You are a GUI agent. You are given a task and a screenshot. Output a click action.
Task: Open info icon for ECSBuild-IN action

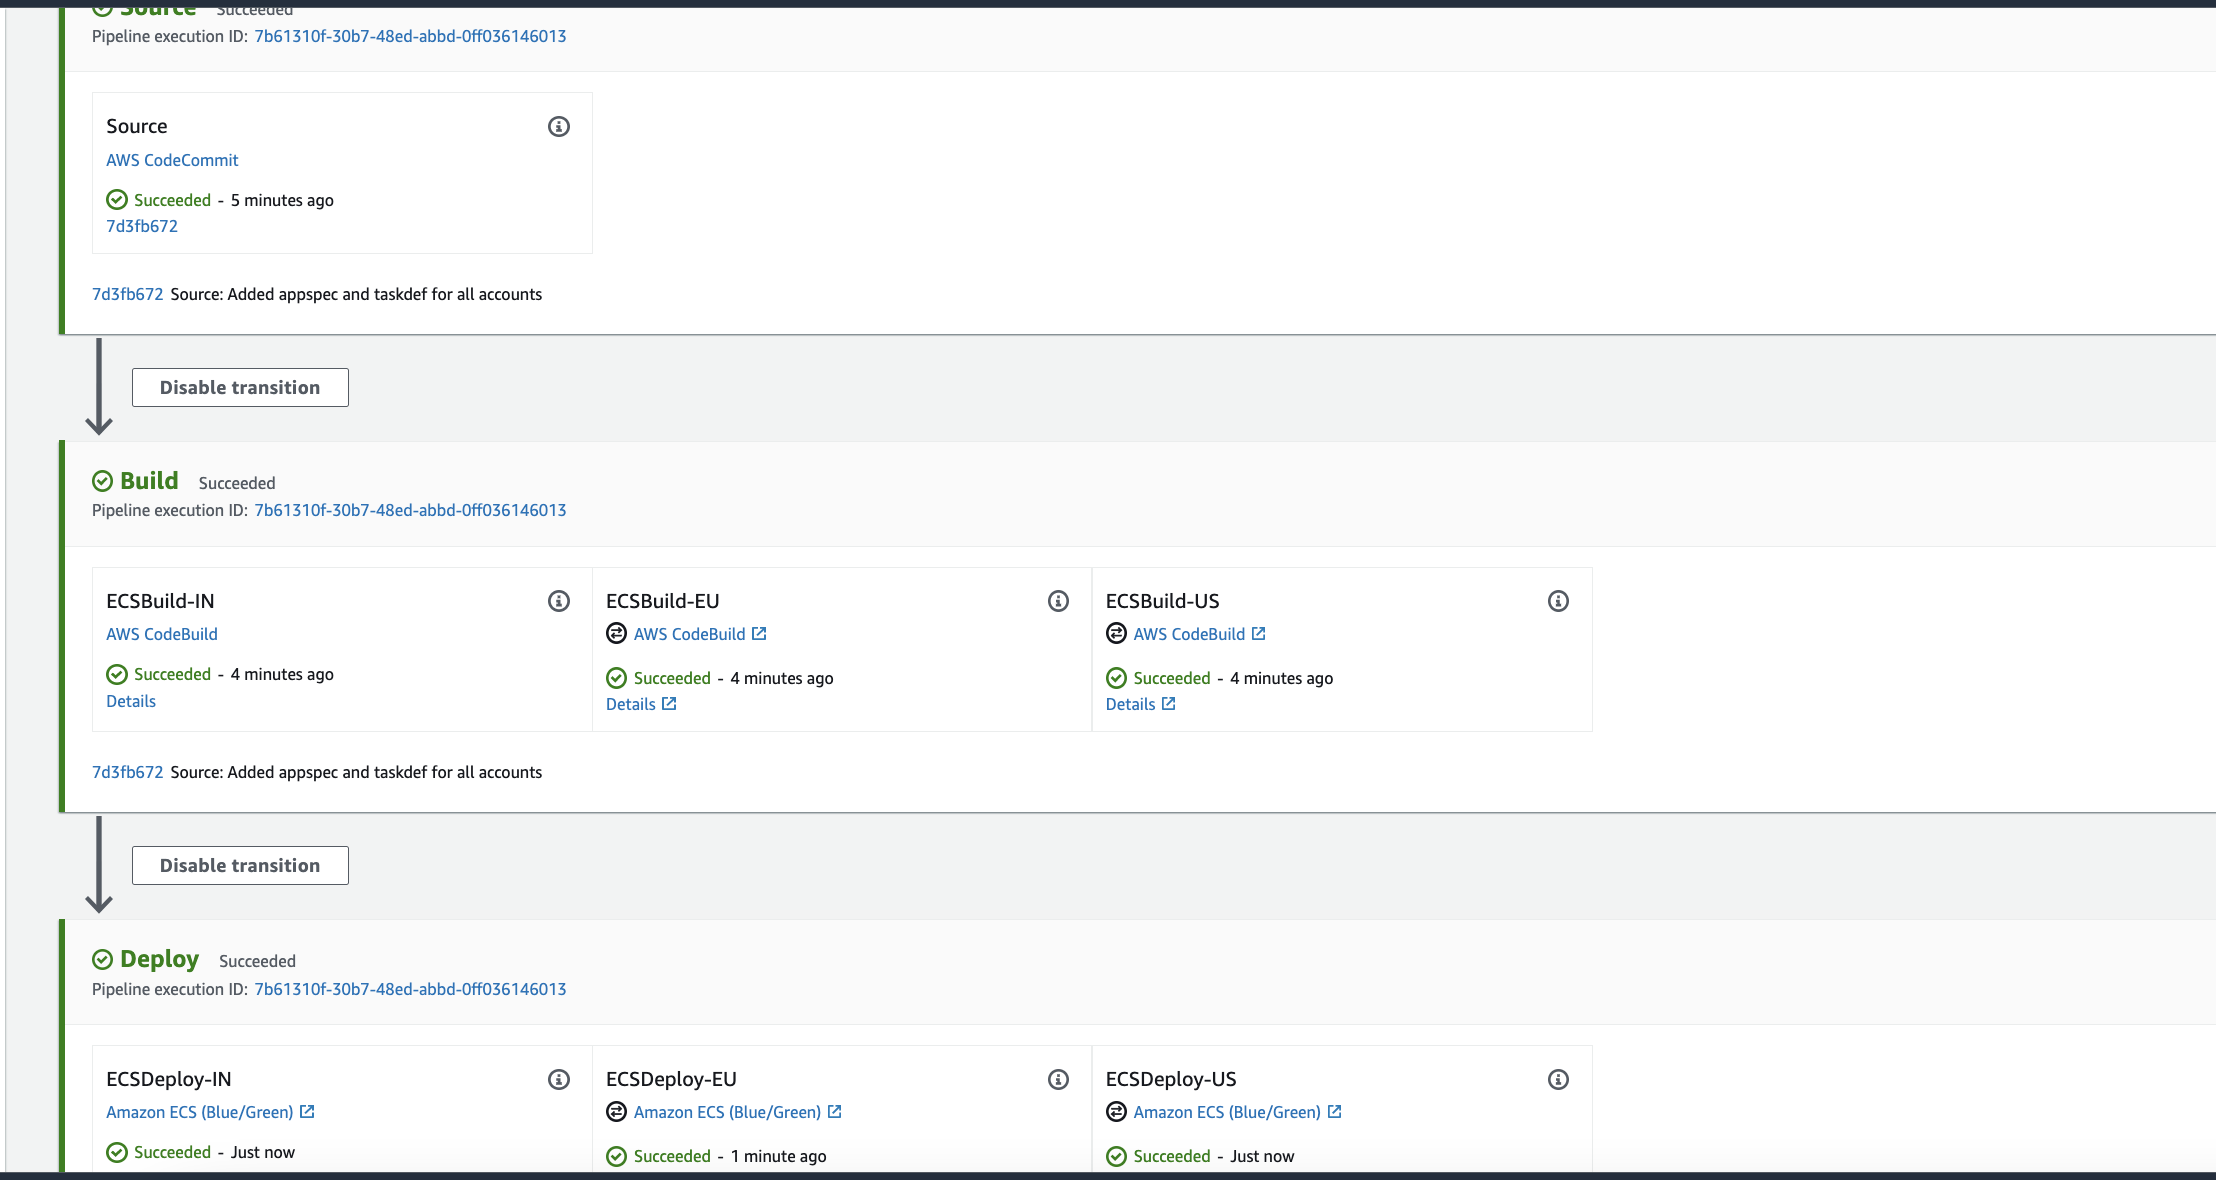point(559,601)
